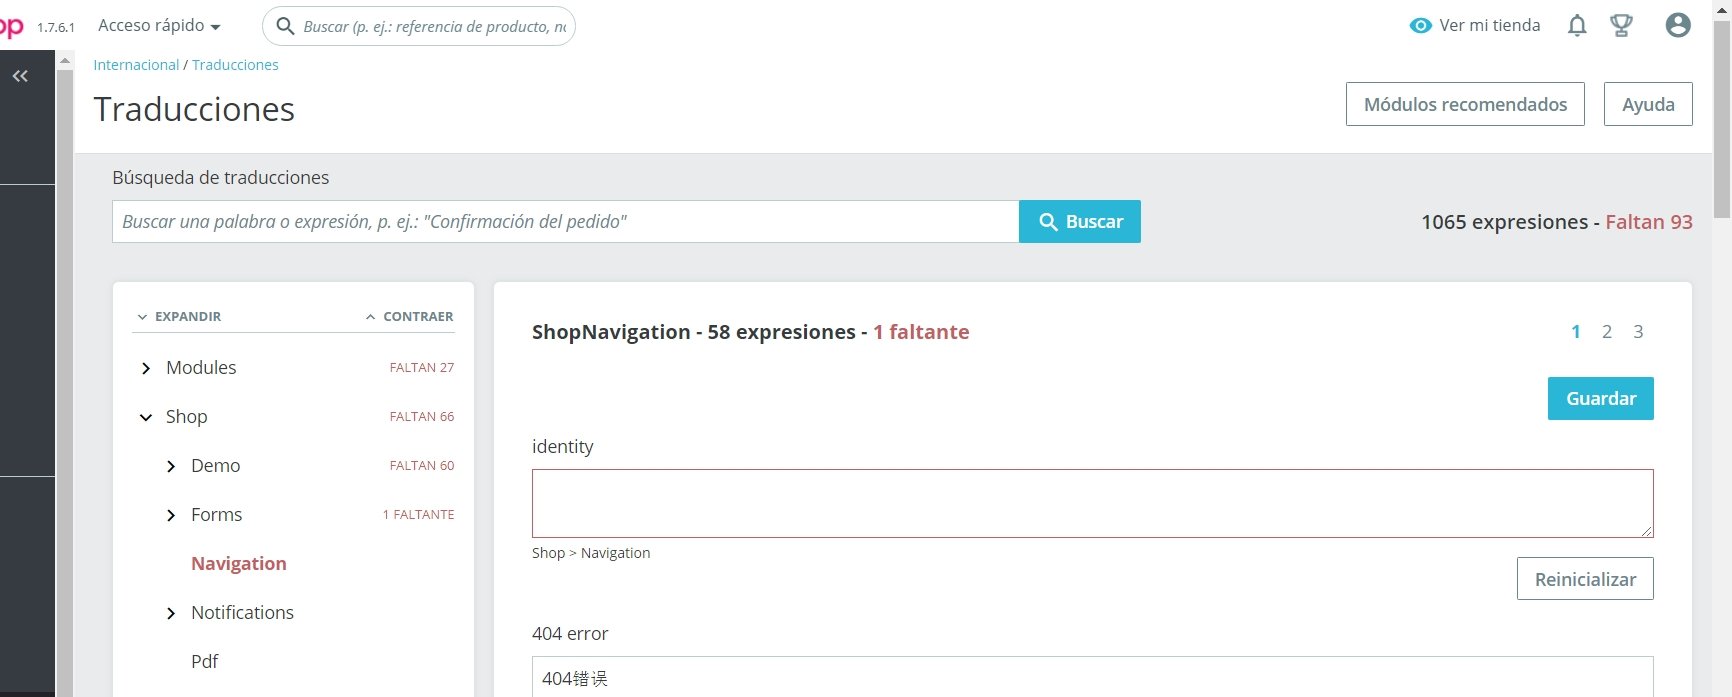Click the Guardar button
The height and width of the screenshot is (697, 1732).
[x=1600, y=398]
